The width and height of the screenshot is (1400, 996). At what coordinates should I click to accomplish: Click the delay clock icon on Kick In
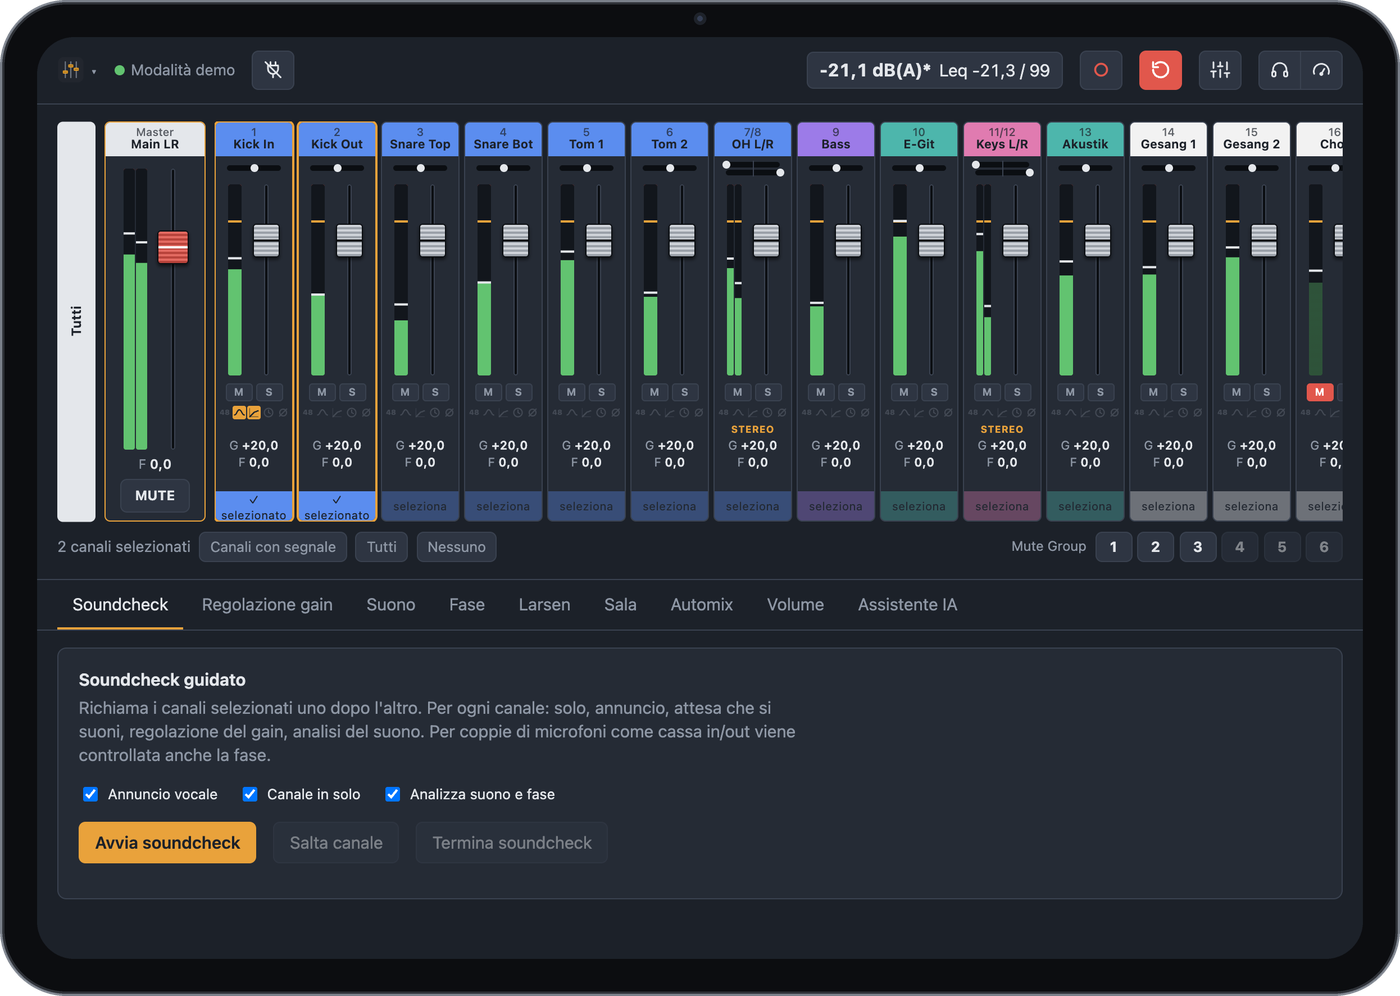pyautogui.click(x=268, y=413)
